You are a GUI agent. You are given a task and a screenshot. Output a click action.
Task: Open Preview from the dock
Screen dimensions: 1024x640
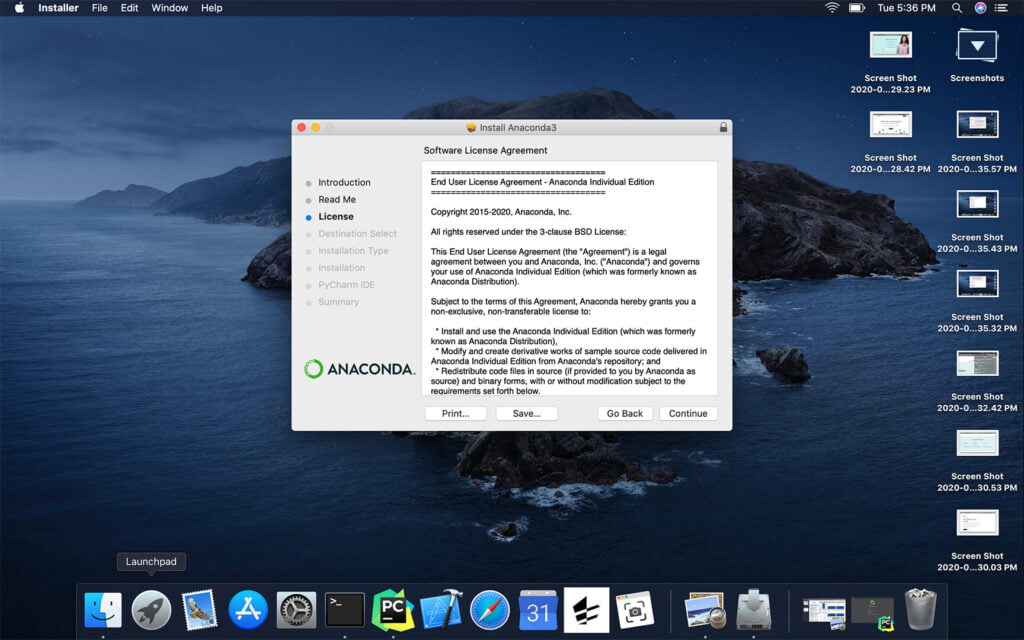tap(705, 611)
